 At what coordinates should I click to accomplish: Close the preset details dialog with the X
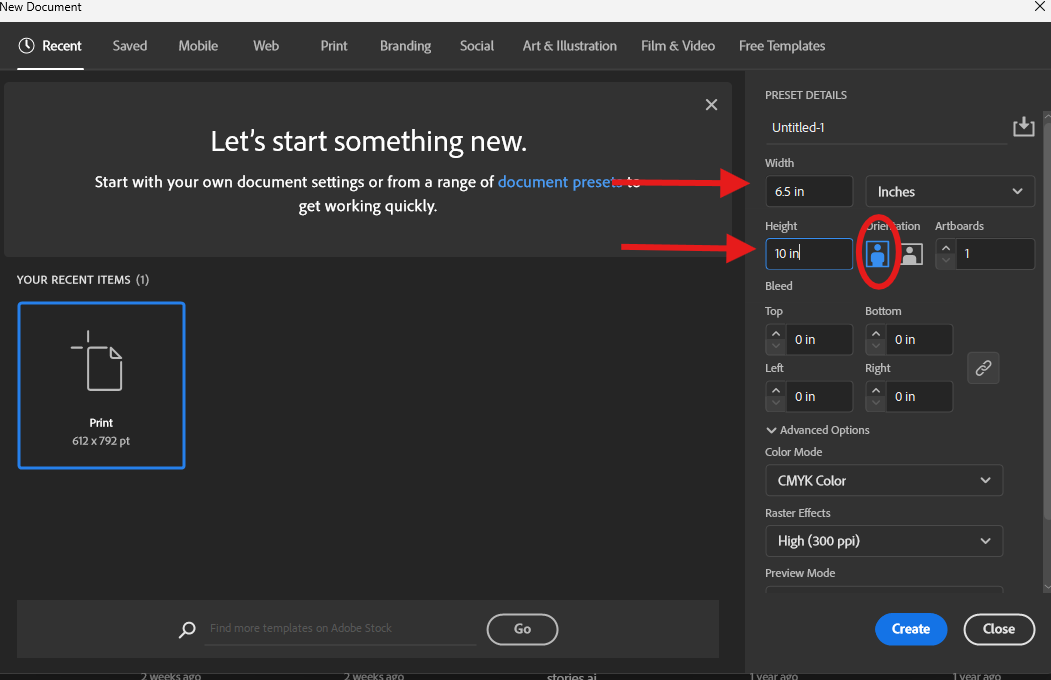pyautogui.click(x=711, y=104)
